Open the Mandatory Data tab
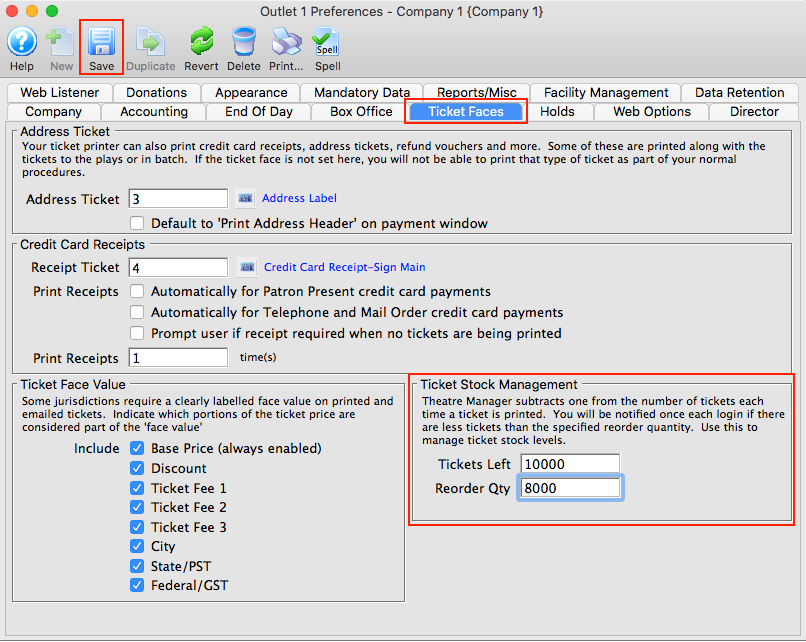 tap(362, 93)
